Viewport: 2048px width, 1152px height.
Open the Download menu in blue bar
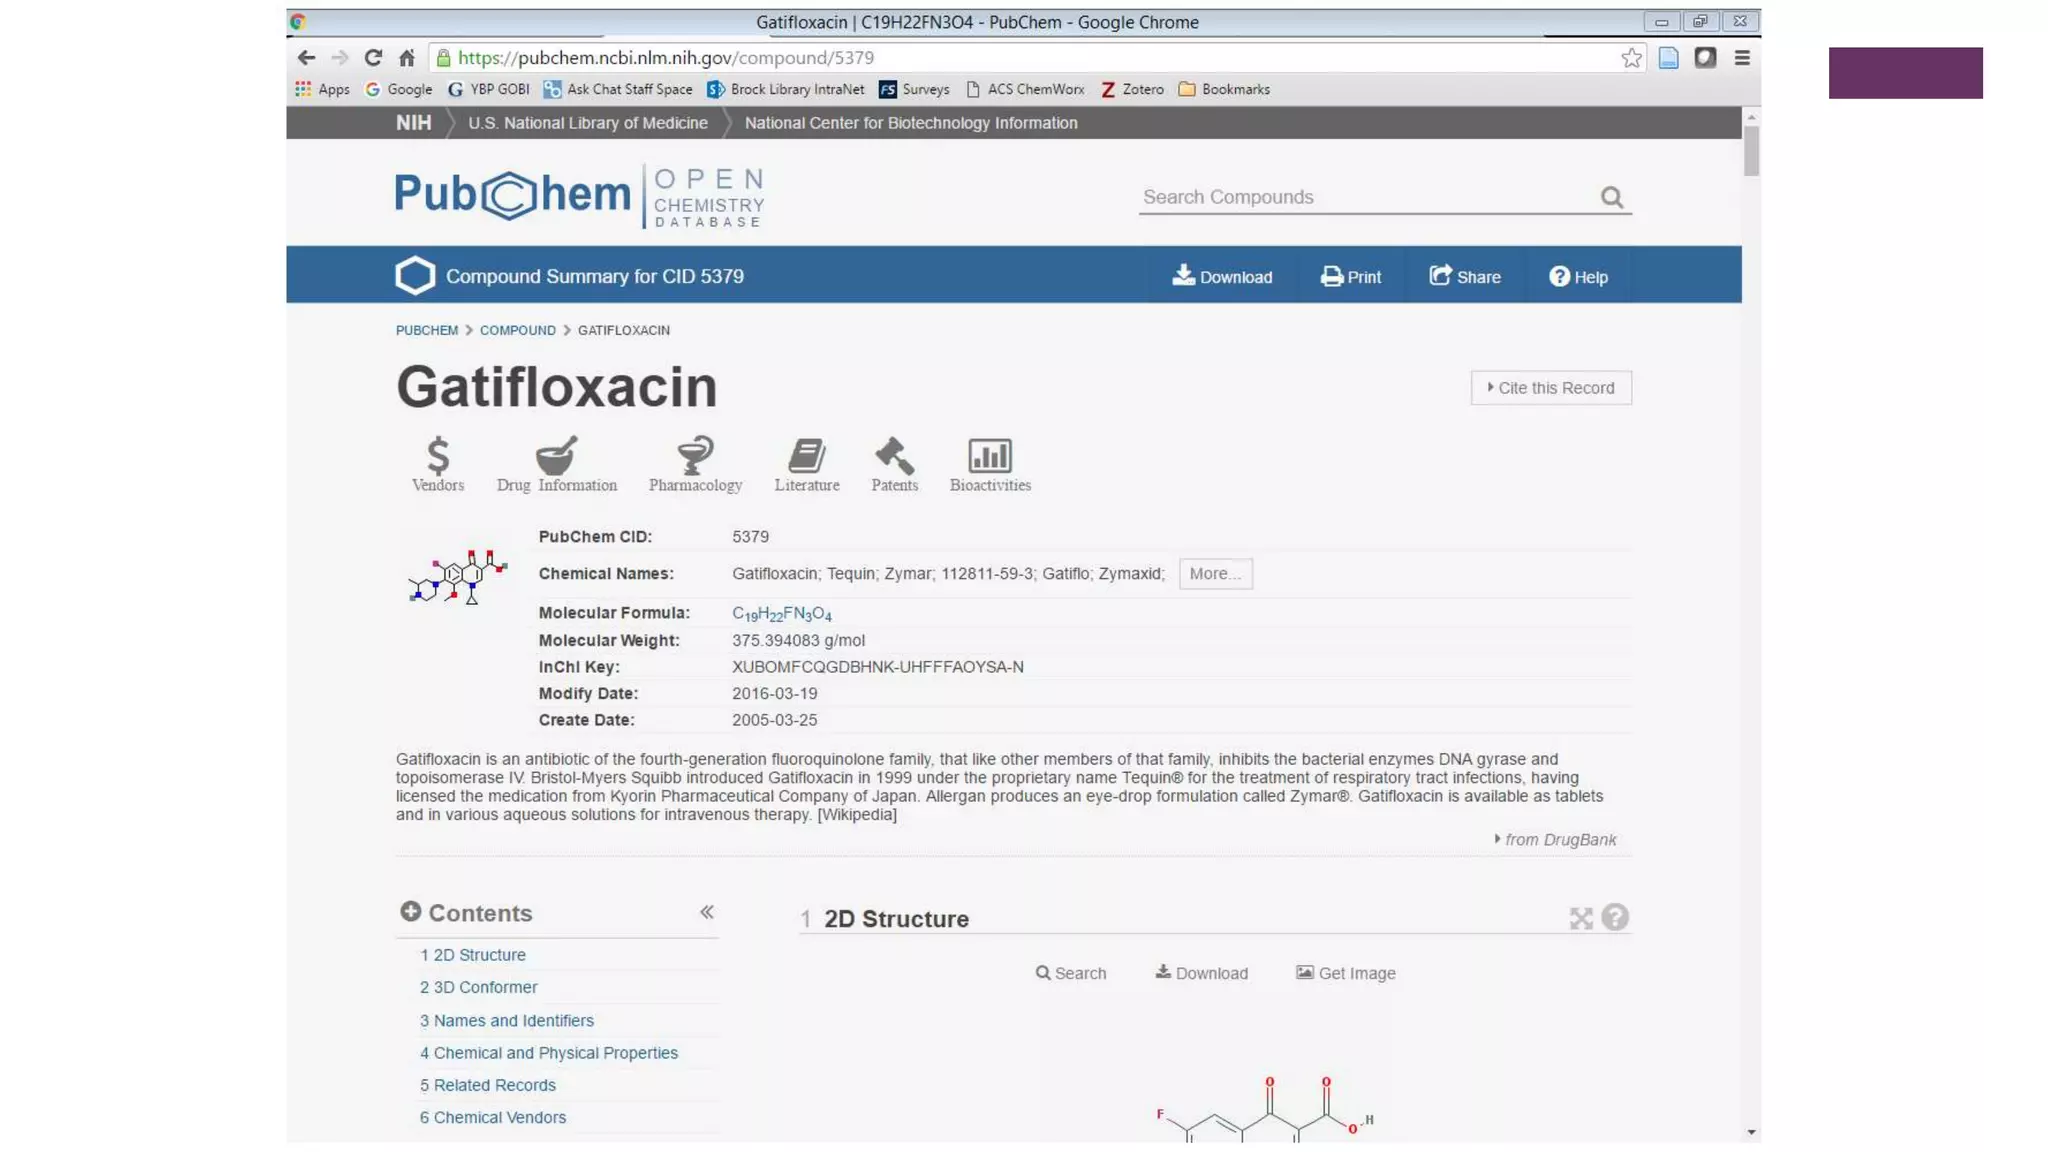point(1222,277)
